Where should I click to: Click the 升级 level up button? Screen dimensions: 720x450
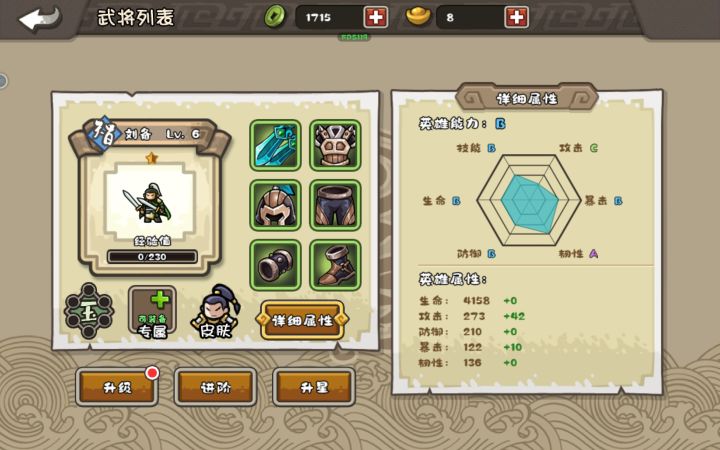pyautogui.click(x=117, y=387)
